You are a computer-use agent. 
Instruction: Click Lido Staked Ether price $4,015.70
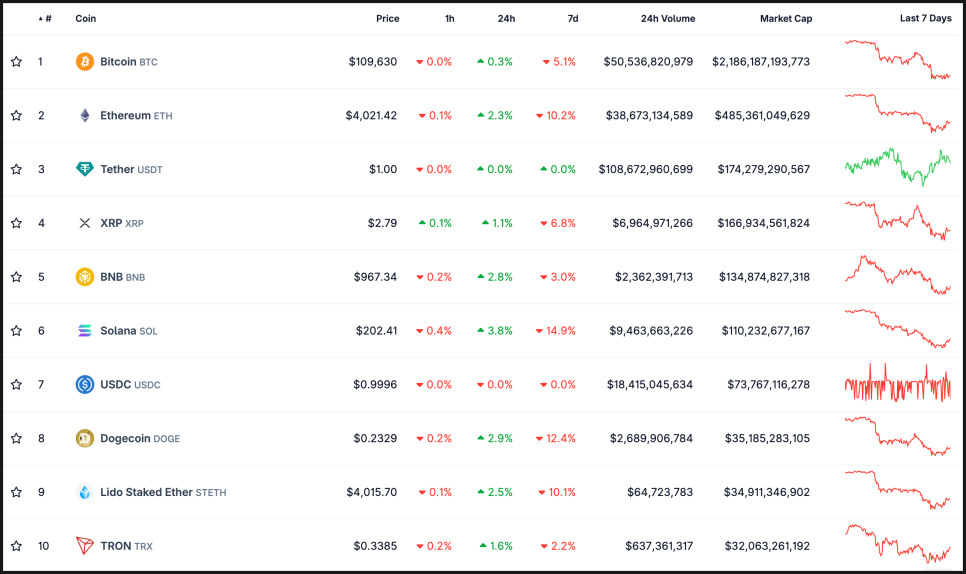pyautogui.click(x=371, y=492)
